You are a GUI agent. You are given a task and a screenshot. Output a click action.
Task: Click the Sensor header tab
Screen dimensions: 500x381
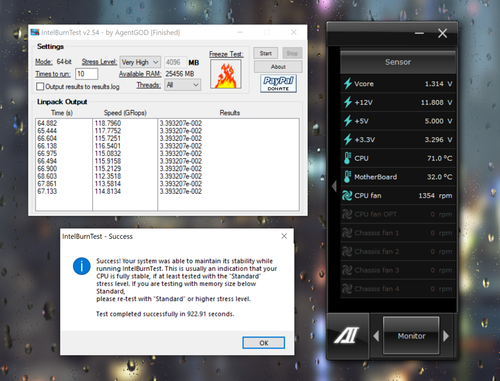click(x=398, y=62)
